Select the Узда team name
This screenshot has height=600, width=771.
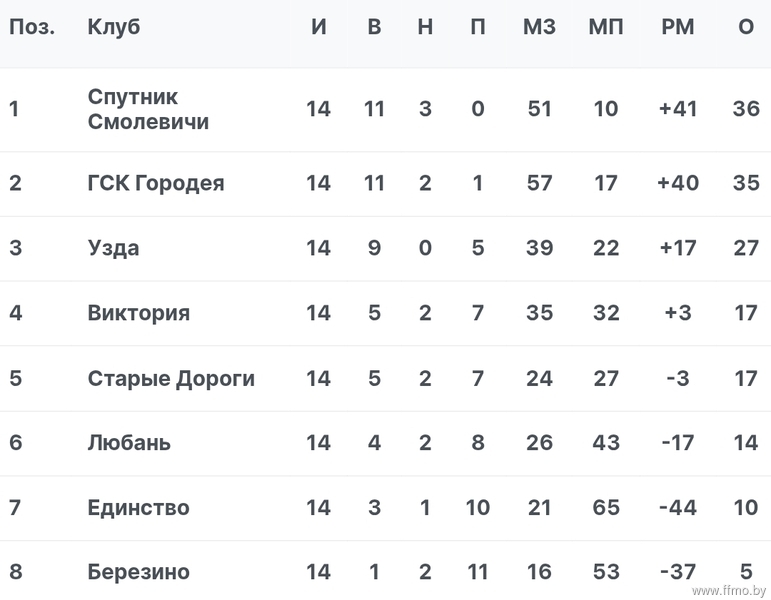coord(114,248)
